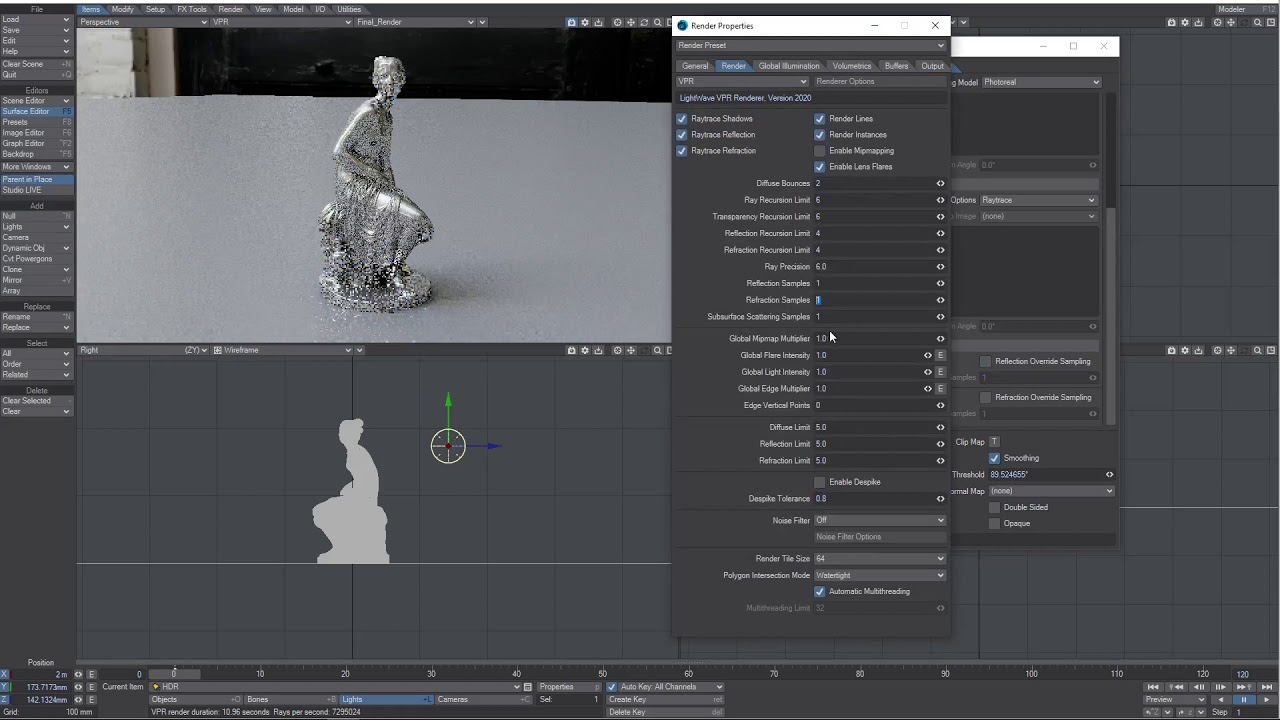
Task: Click the zoom magnifier in the top viewport header
Action: (x=658, y=22)
